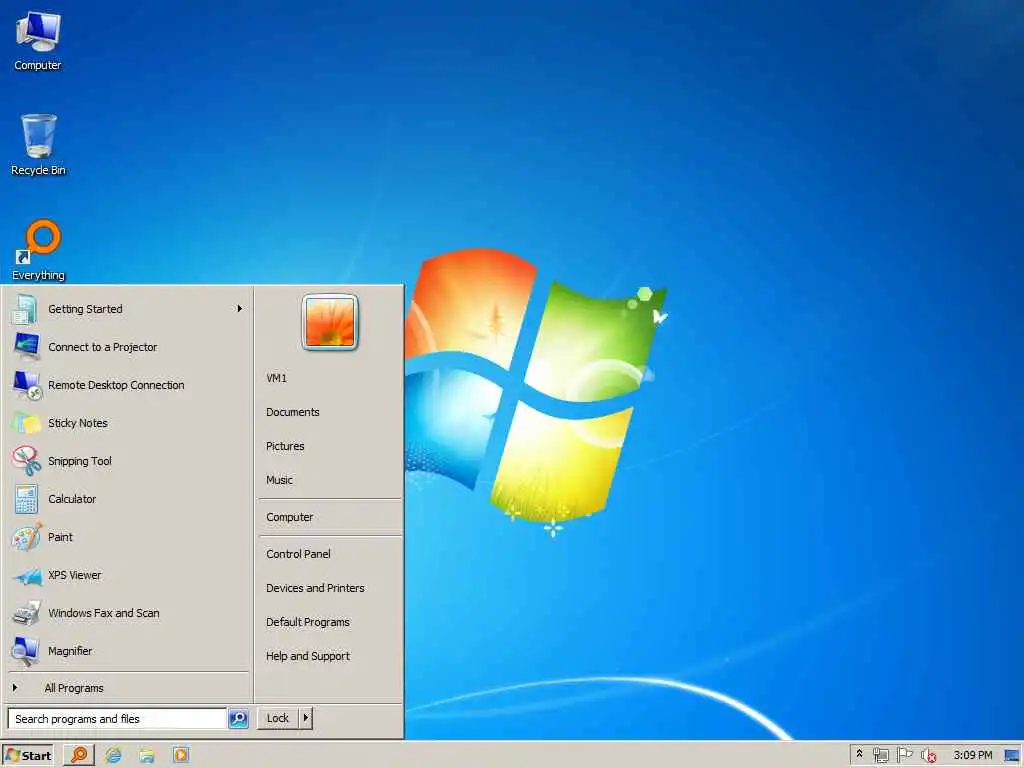Viewport: 1024px width, 768px height.
Task: Open Internet Explorer from the taskbar
Action: pyautogui.click(x=113, y=755)
